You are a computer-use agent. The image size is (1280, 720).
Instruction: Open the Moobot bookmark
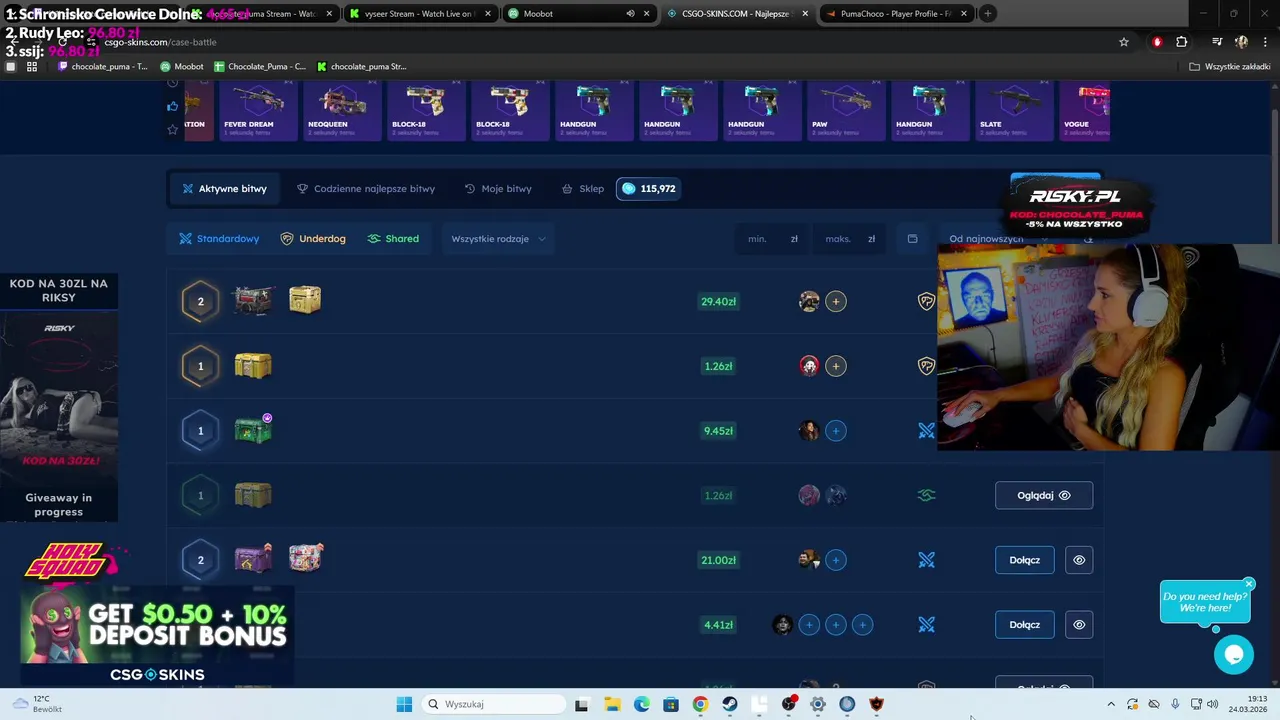[182, 66]
